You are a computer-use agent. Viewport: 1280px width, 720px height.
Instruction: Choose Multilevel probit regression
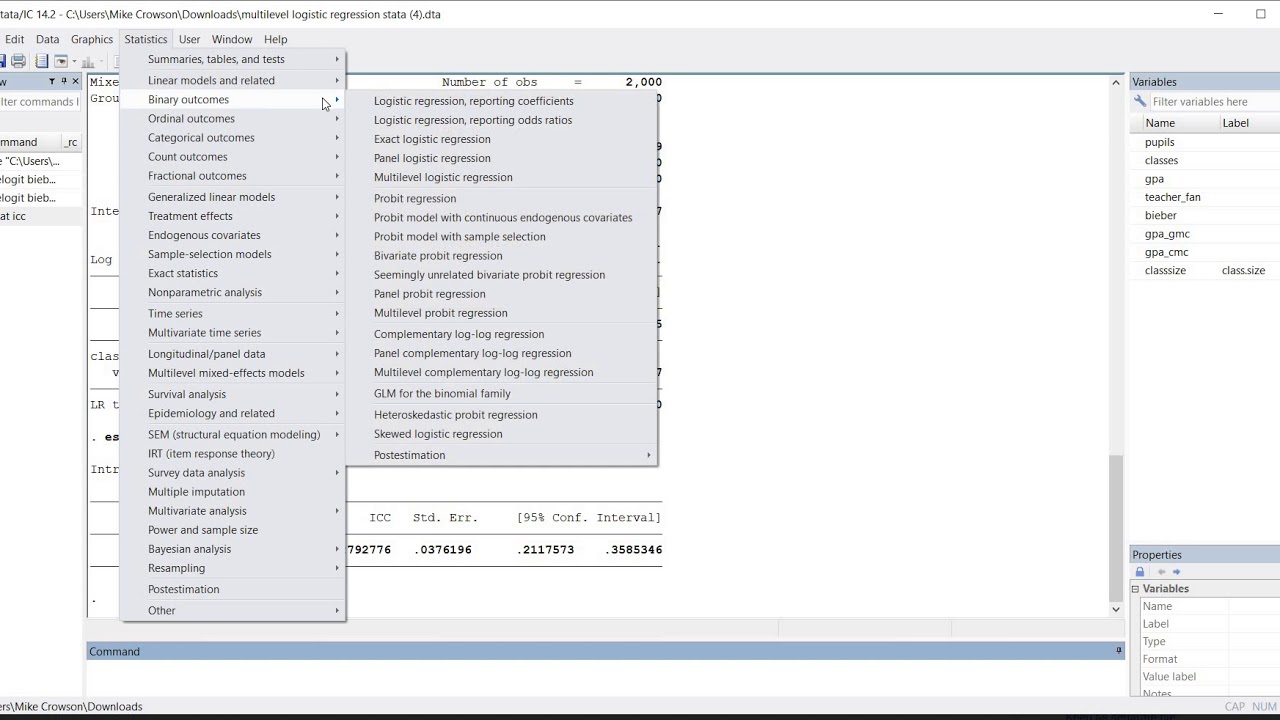(501, 313)
